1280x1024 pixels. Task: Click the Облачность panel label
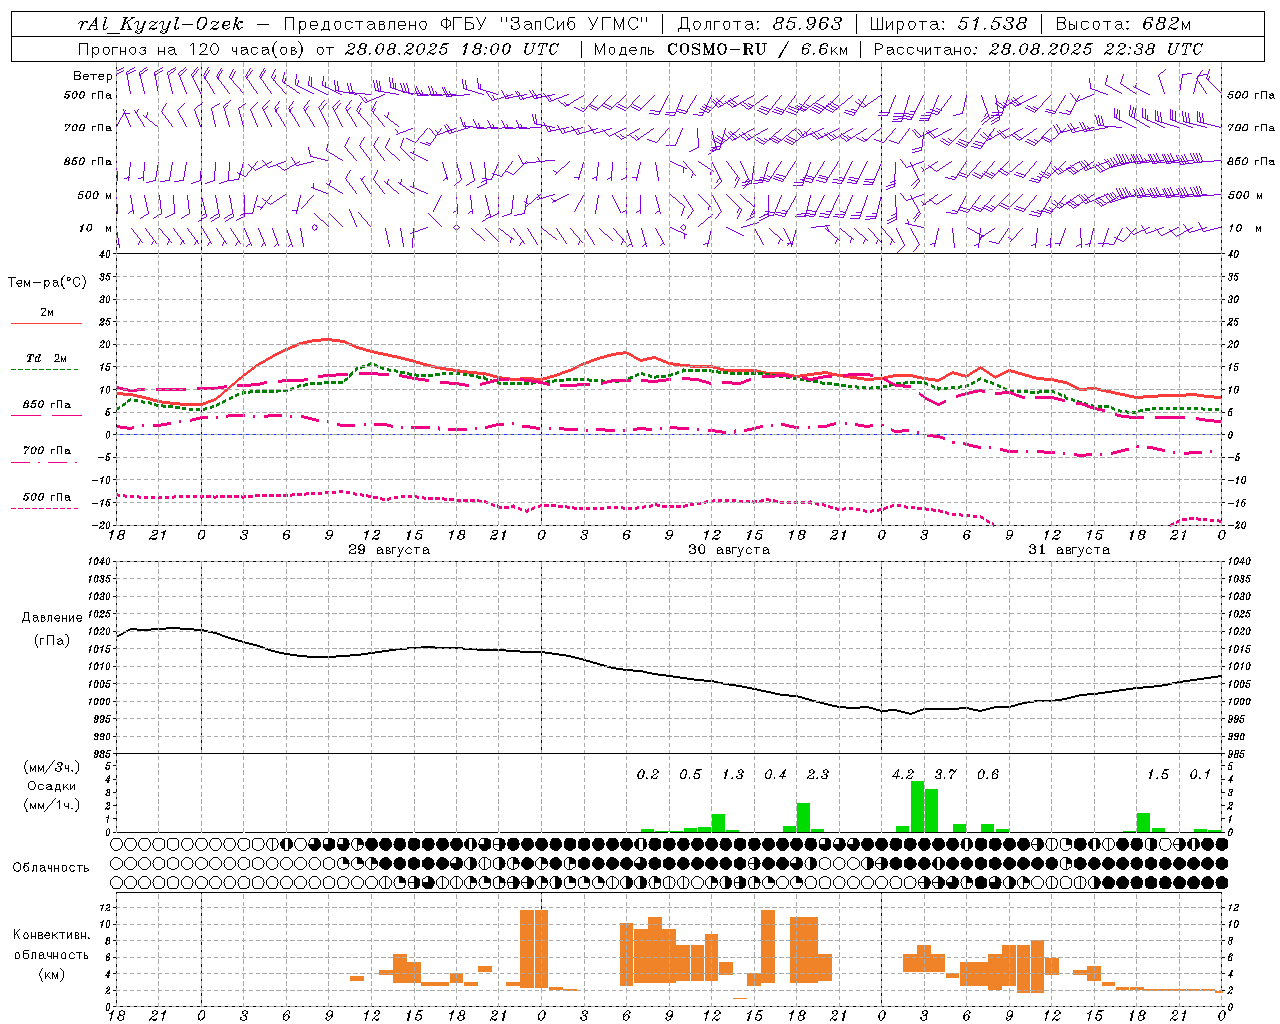point(51,868)
